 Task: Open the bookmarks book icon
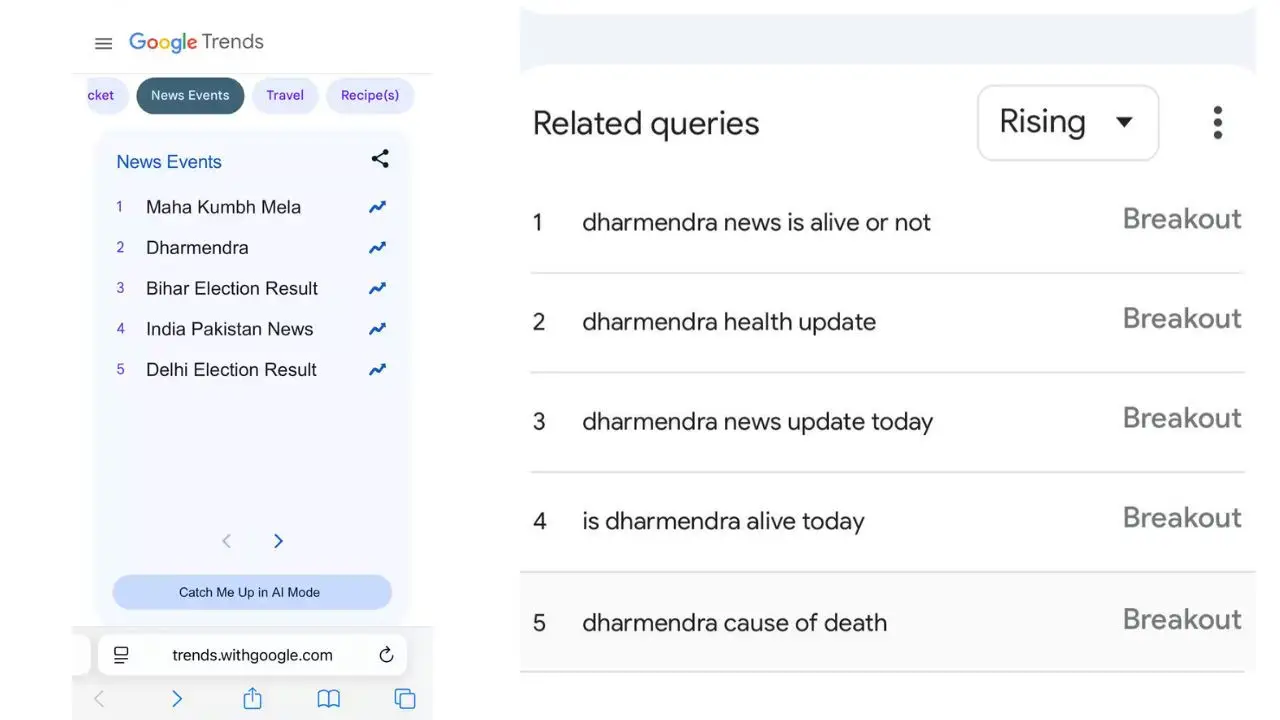pos(328,699)
